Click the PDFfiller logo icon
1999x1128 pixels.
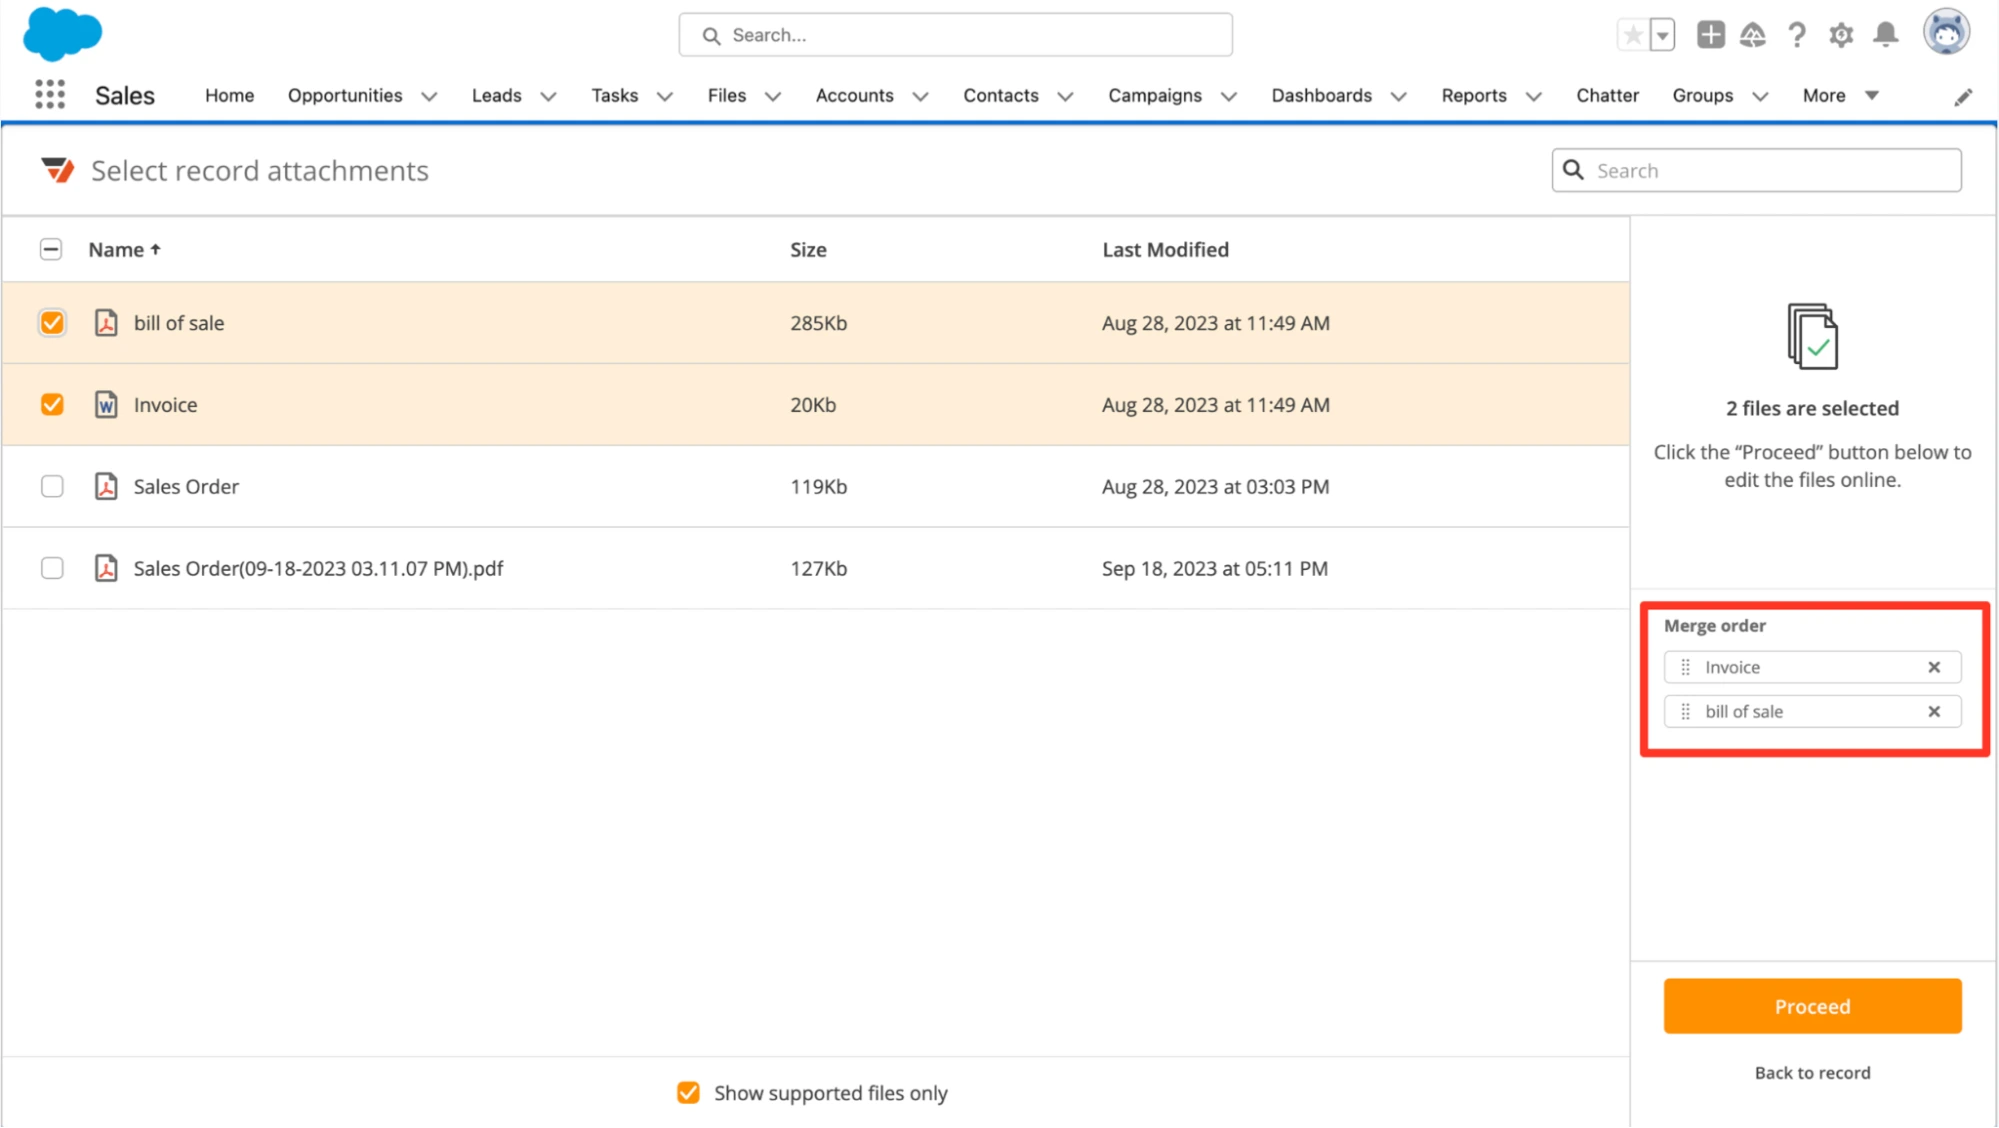click(x=58, y=170)
